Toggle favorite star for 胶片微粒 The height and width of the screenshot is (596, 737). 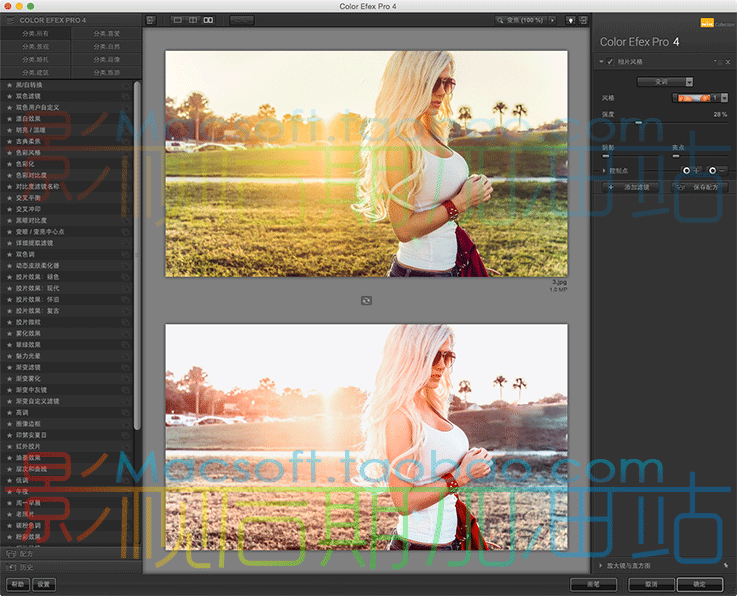(x=9, y=322)
